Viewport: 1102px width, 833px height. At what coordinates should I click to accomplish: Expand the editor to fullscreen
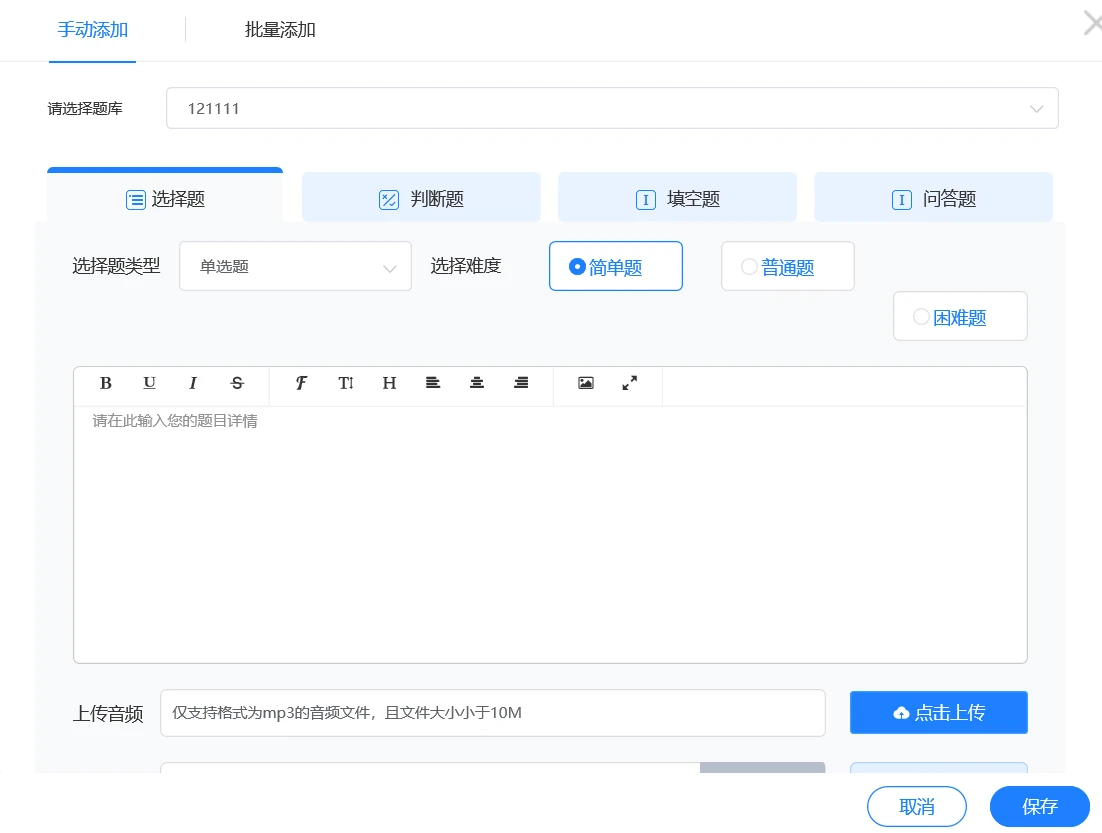(630, 383)
